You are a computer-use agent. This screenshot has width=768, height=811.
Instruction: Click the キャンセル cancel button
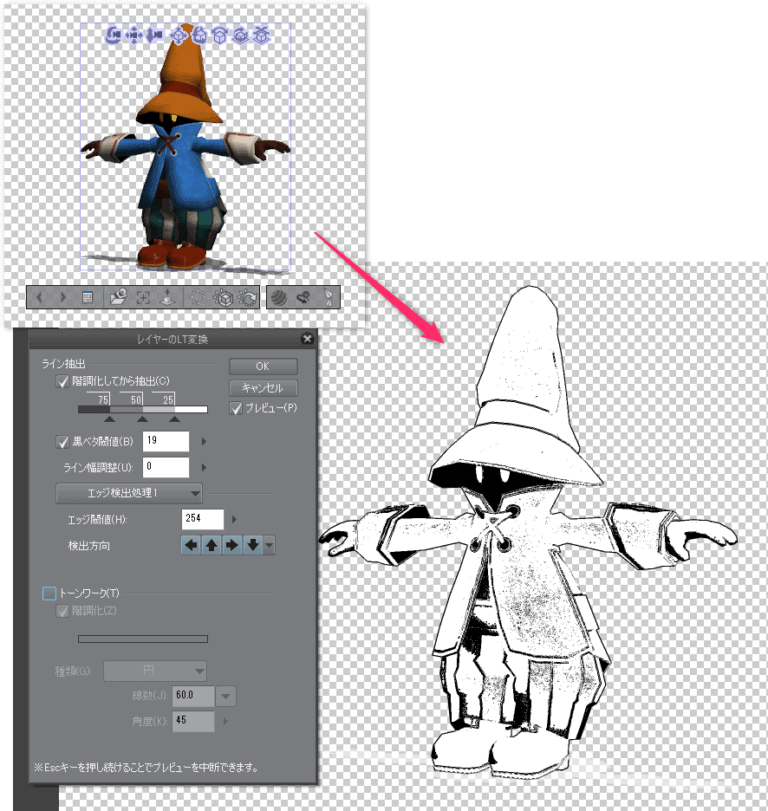coord(263,388)
